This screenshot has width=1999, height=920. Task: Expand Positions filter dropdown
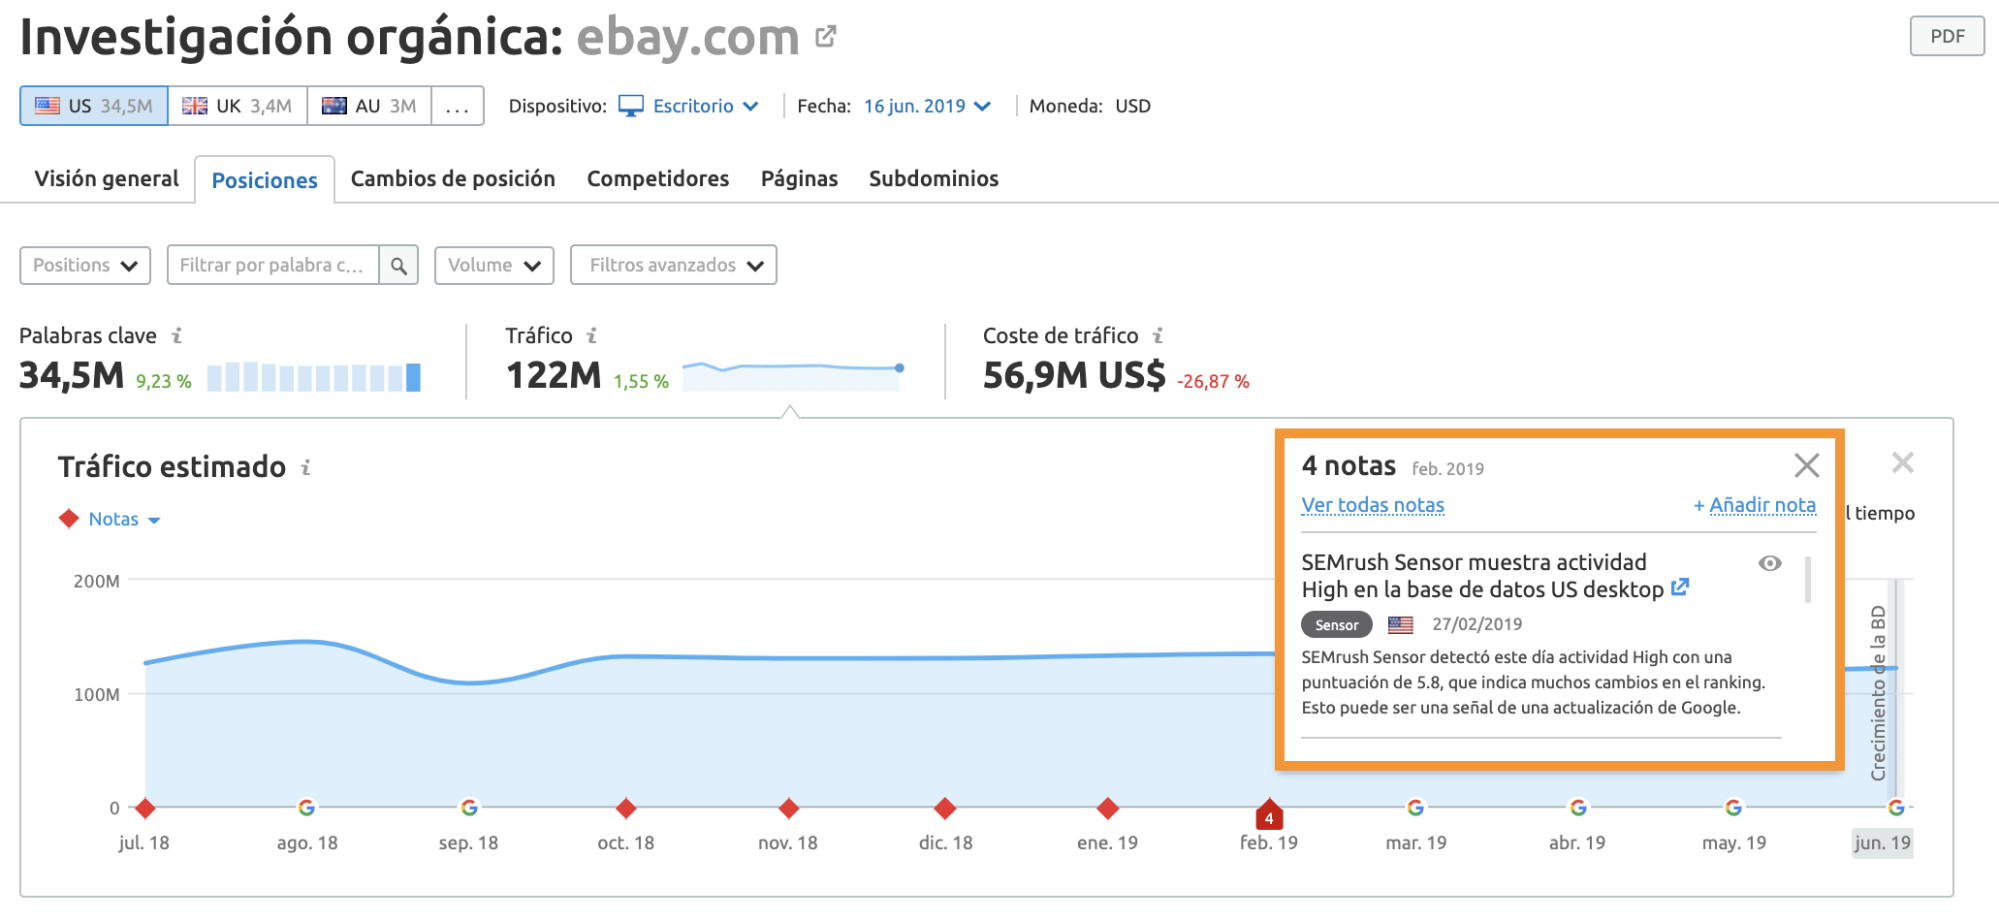(x=85, y=265)
